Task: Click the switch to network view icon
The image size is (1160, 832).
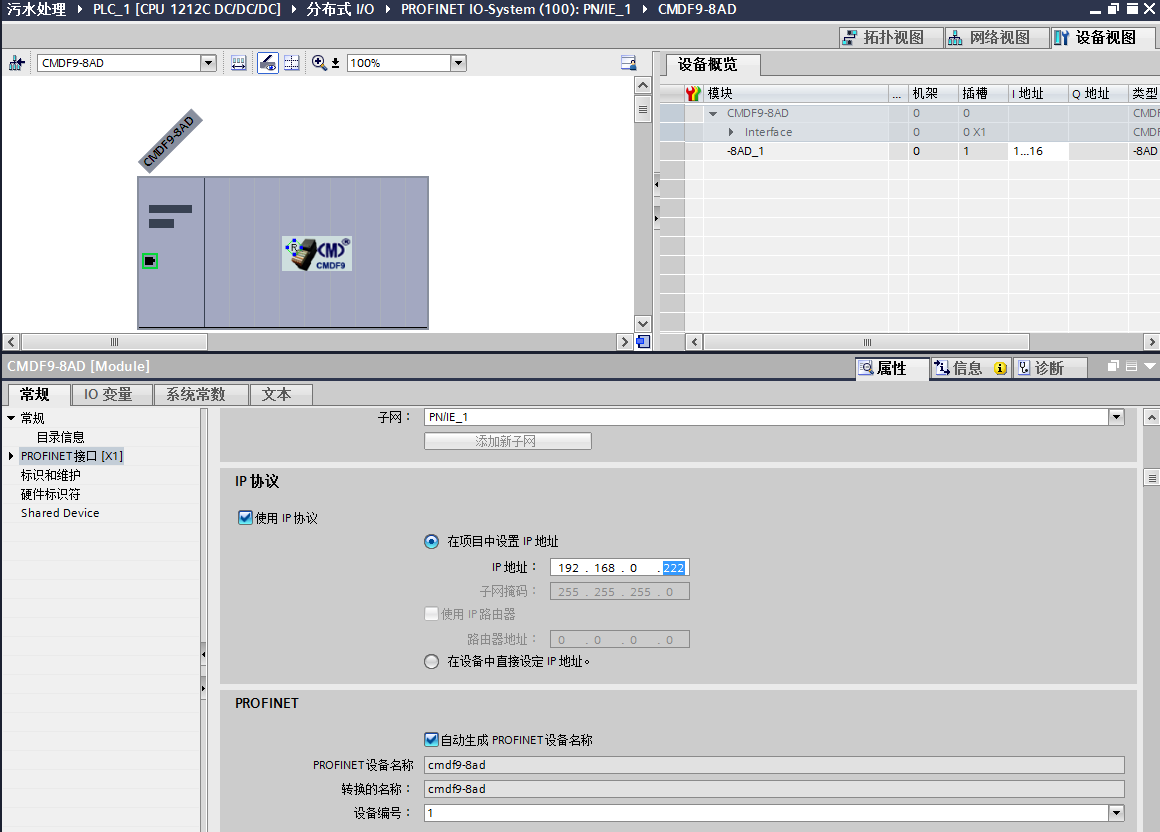Action: (x=17, y=63)
